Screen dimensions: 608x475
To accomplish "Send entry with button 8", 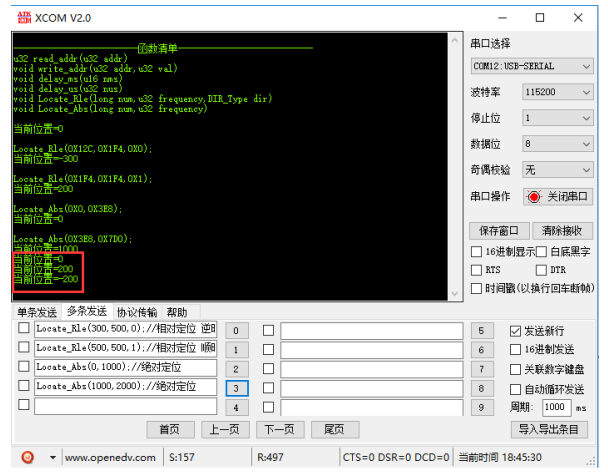I will (482, 388).
